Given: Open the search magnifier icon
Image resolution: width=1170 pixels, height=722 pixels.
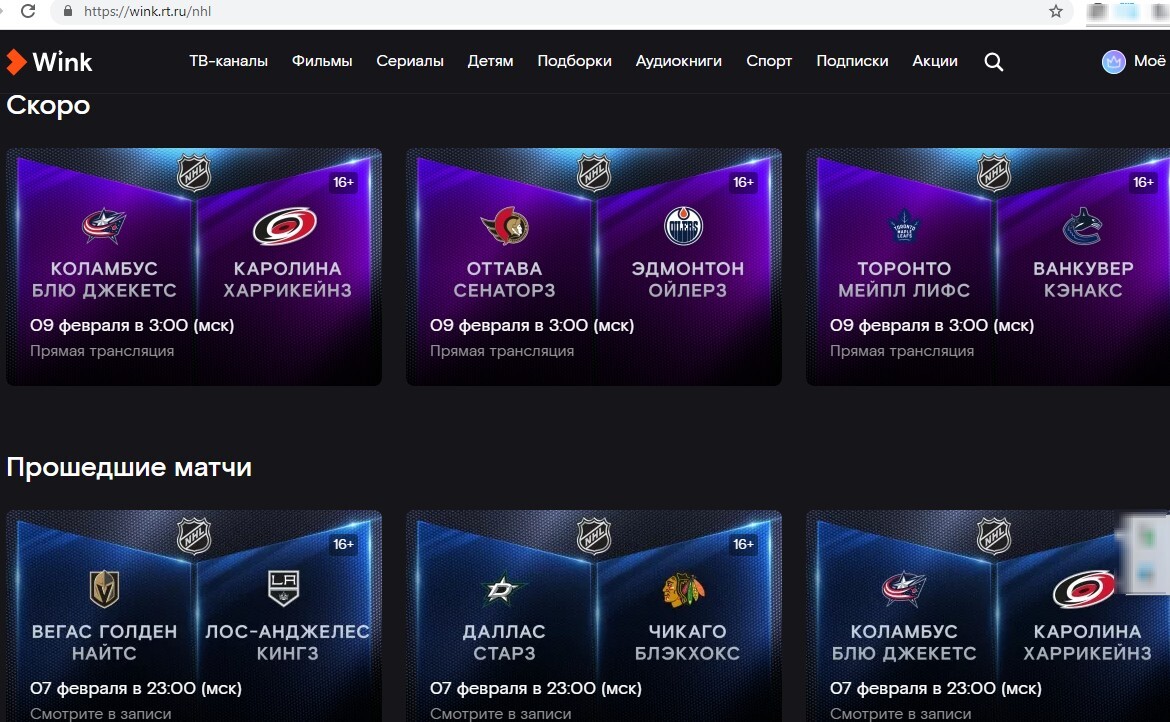Looking at the screenshot, I should (993, 62).
